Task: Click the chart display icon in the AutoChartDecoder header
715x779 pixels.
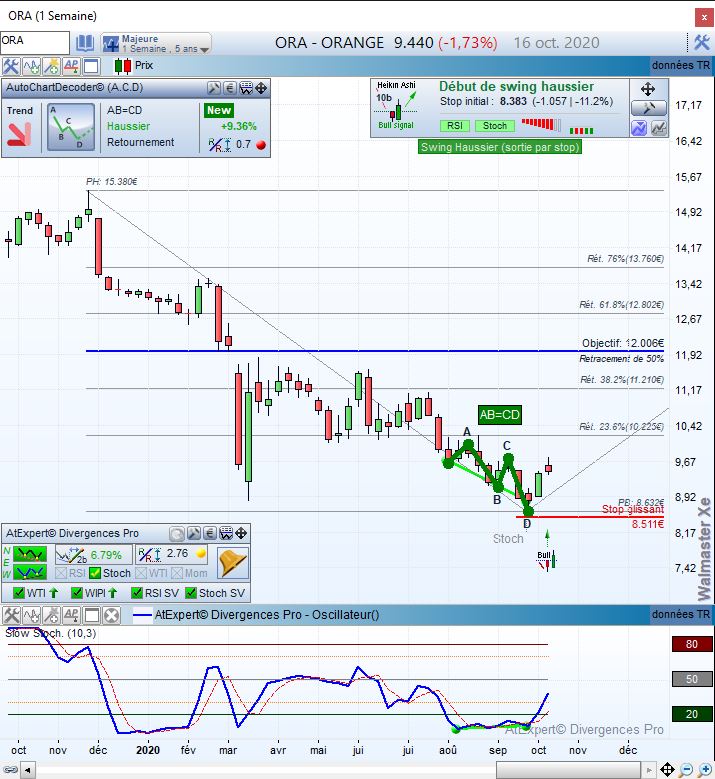Action: coord(246,88)
